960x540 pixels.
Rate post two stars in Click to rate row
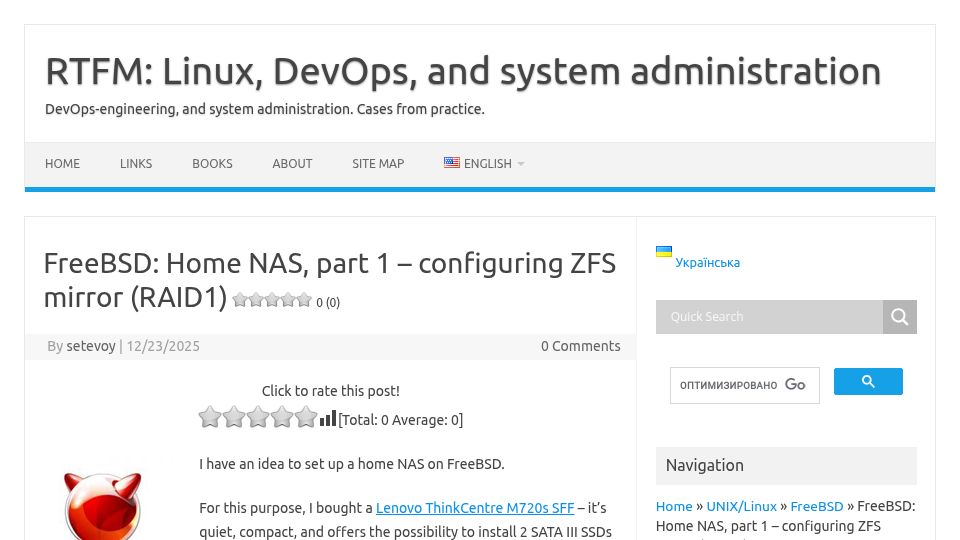(234, 417)
